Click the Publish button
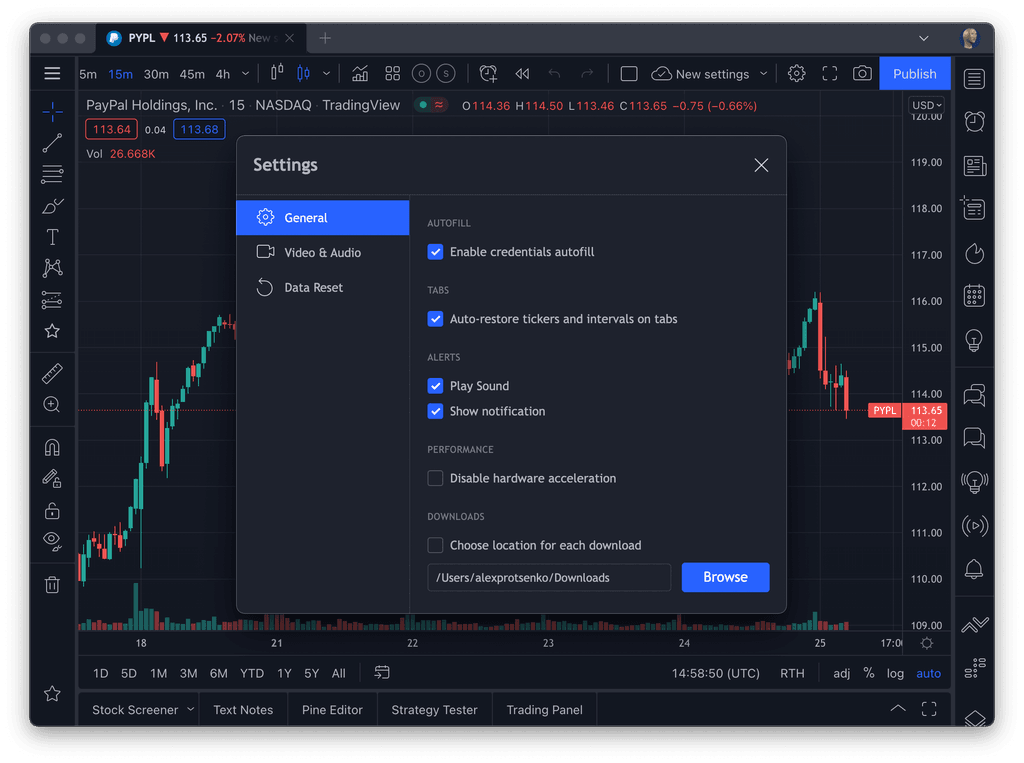Screen dimensions: 1024x763 [x=914, y=73]
